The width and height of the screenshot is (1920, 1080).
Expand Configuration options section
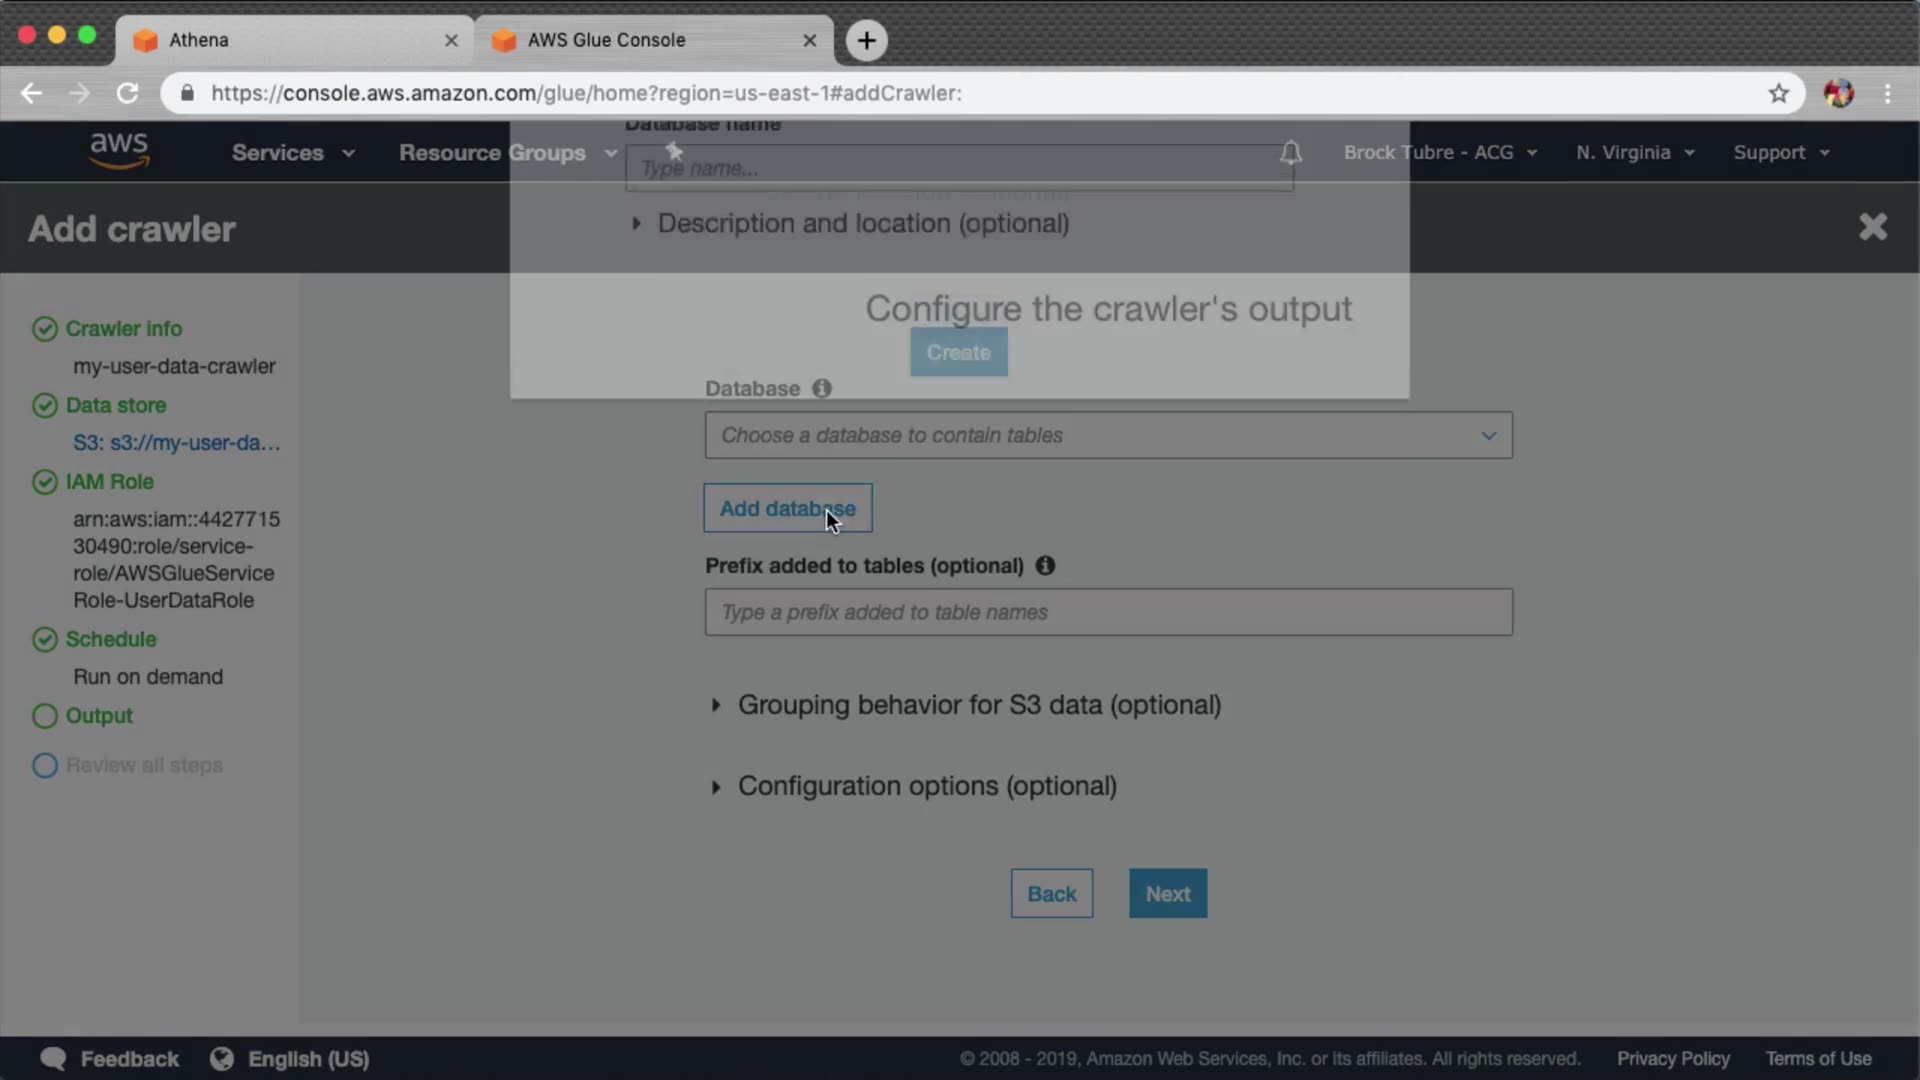(926, 786)
